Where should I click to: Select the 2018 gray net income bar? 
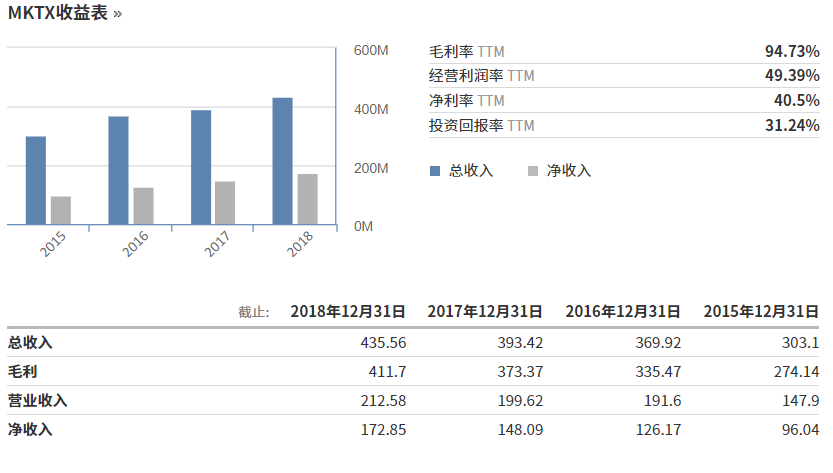(x=308, y=199)
